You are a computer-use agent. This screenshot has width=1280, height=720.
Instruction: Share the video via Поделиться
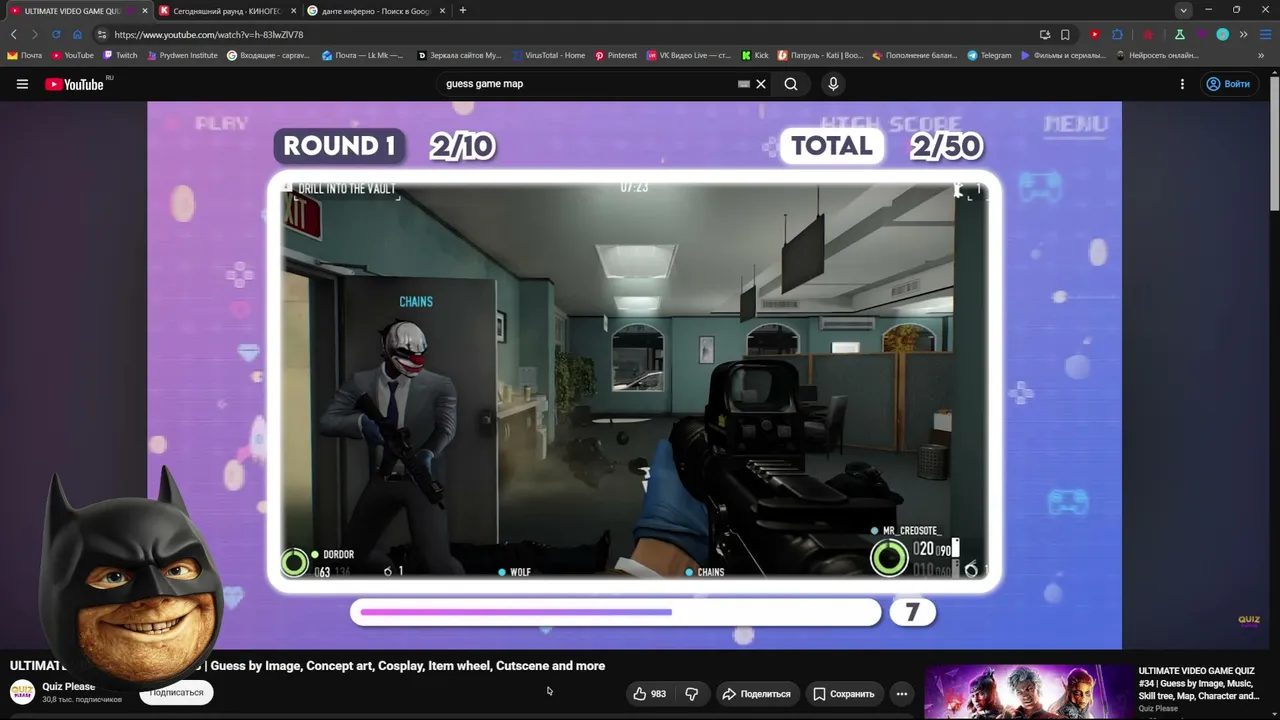[x=756, y=694]
